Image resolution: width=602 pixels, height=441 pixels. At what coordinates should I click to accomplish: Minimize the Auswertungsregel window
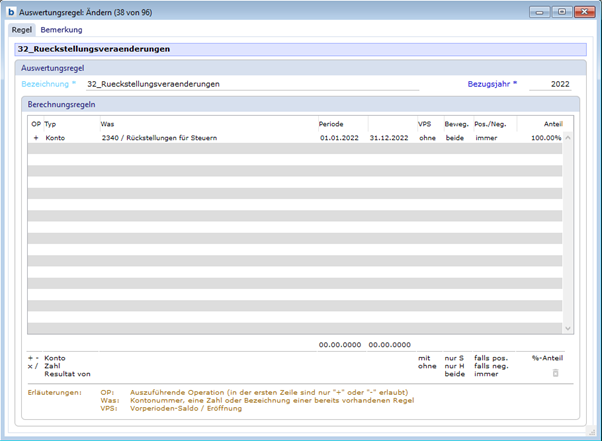pyautogui.click(x=543, y=12)
